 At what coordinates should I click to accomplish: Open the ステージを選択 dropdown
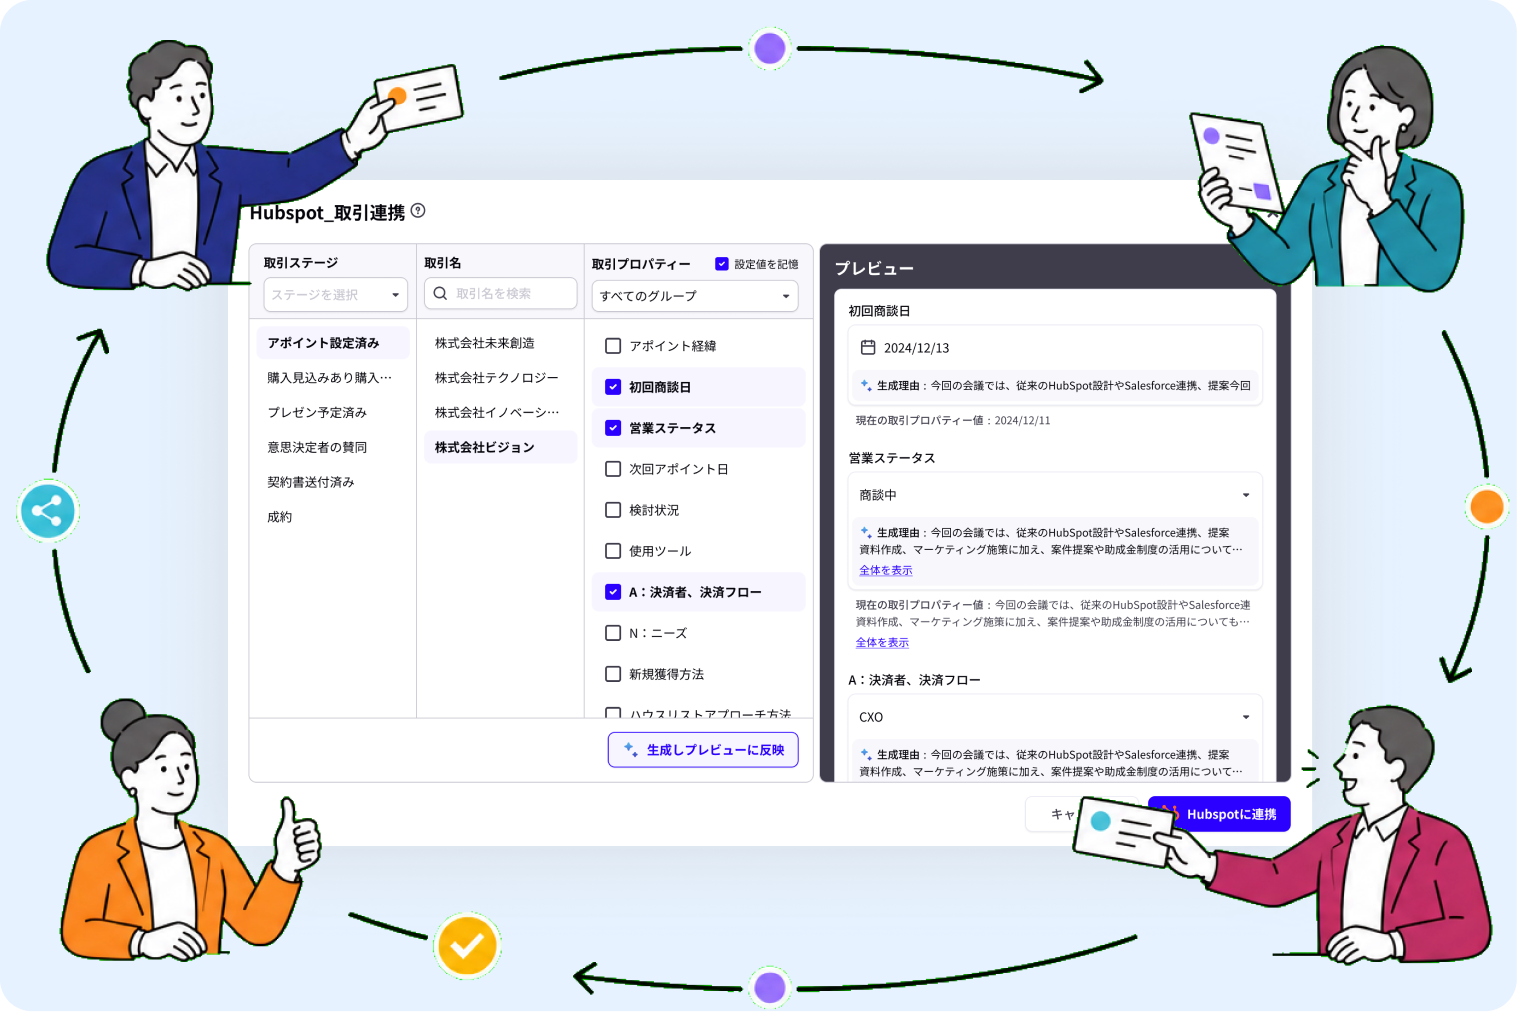[335, 295]
